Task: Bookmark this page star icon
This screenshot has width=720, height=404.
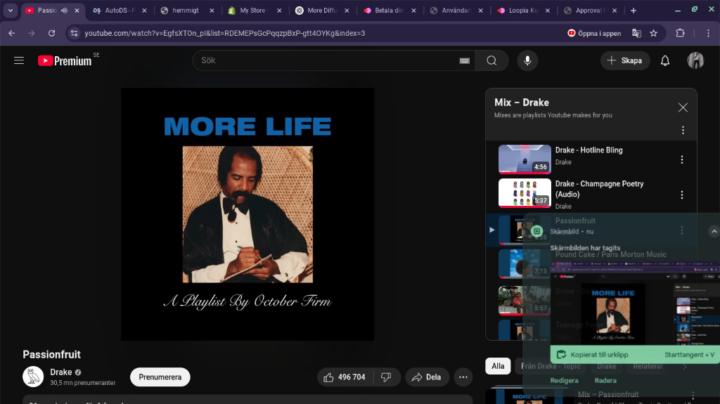Action: [x=653, y=33]
